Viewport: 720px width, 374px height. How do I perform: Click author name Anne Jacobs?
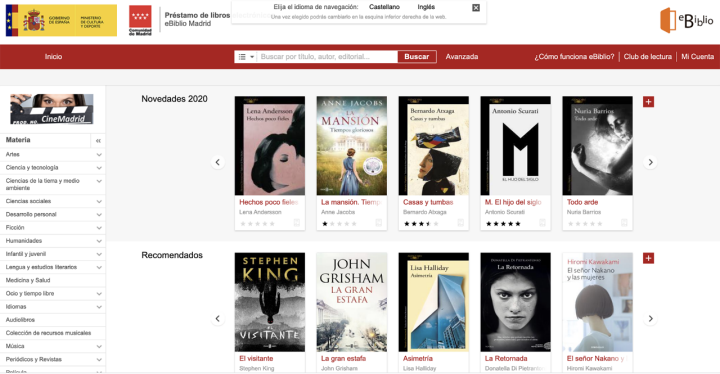[x=338, y=212]
